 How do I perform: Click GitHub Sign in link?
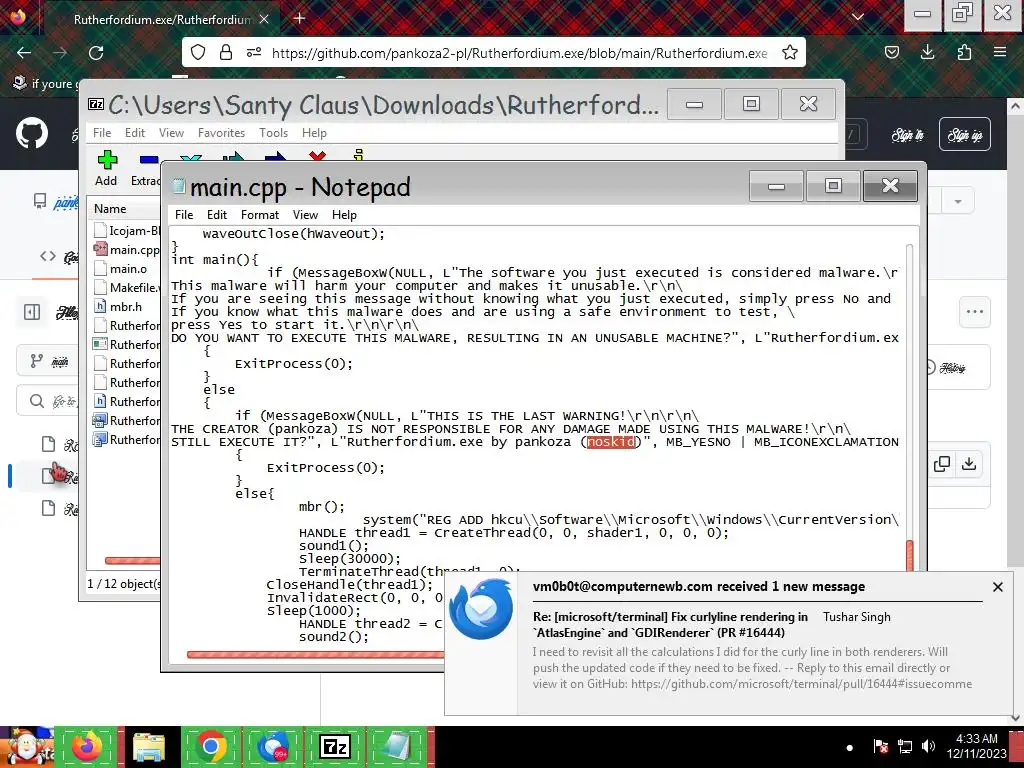(x=908, y=135)
